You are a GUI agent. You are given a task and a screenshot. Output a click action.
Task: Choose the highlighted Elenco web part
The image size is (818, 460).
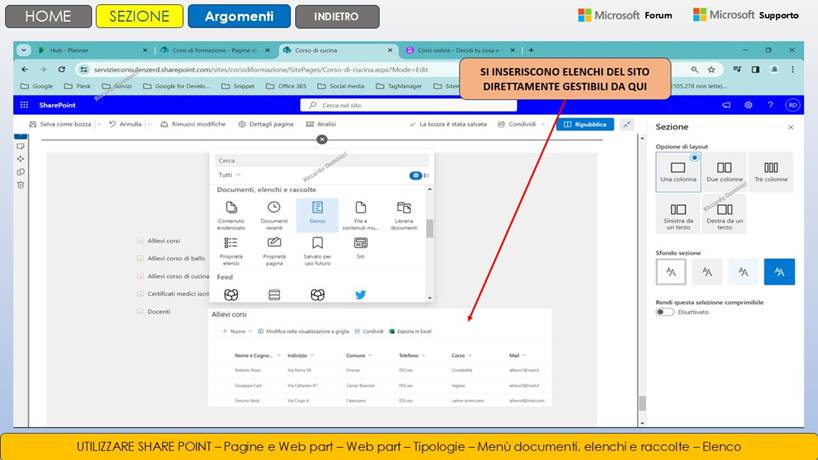pos(317,214)
